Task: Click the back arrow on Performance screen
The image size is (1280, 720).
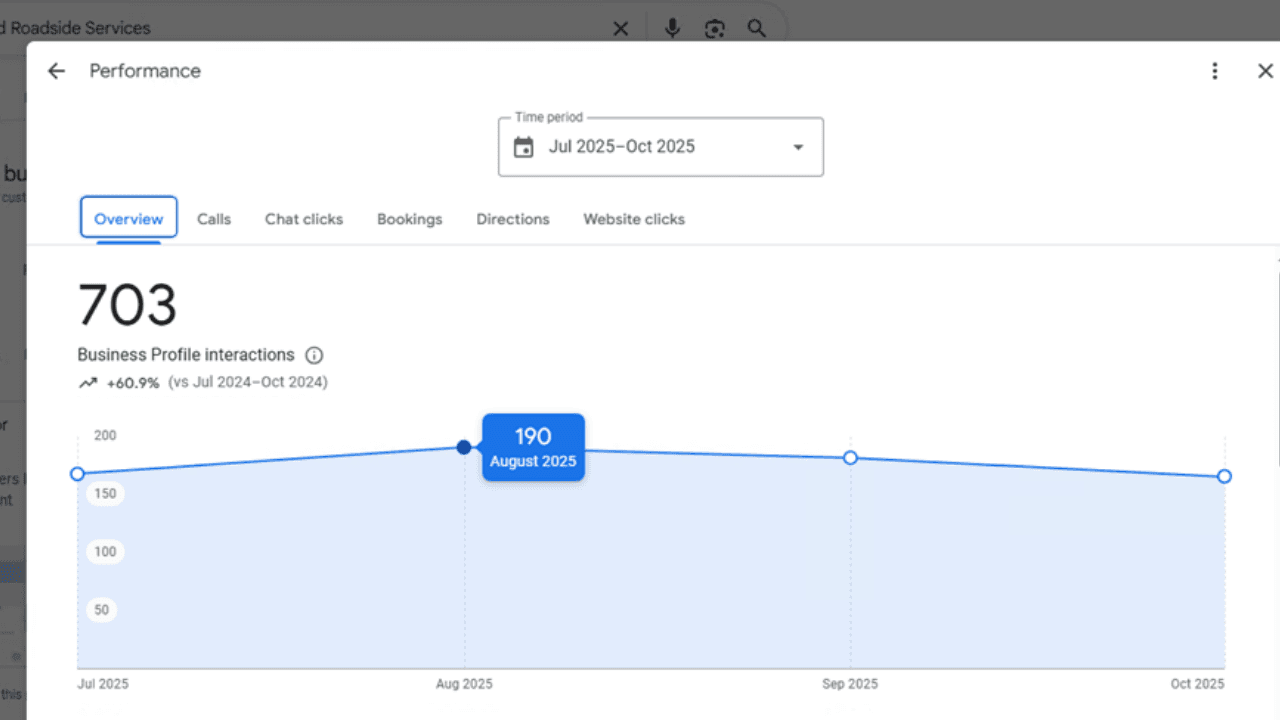Action: [56, 70]
